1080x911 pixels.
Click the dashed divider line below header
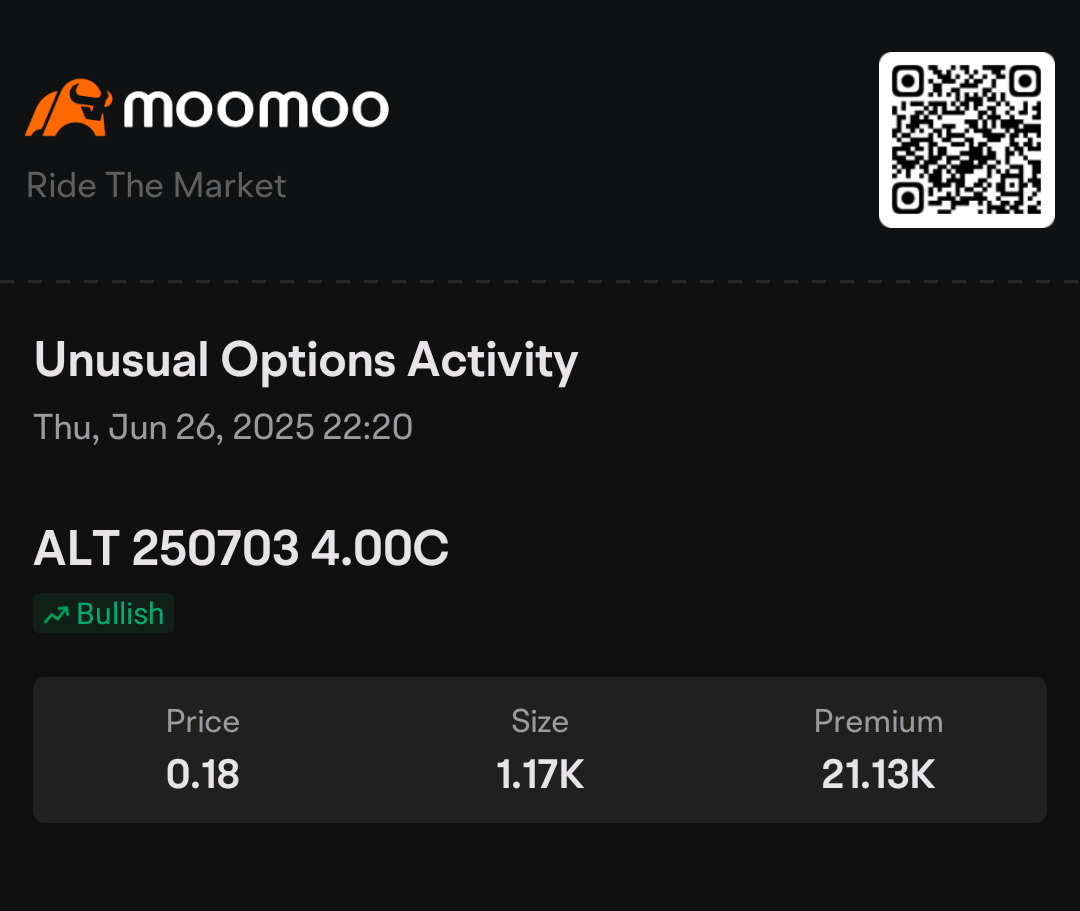click(540, 281)
